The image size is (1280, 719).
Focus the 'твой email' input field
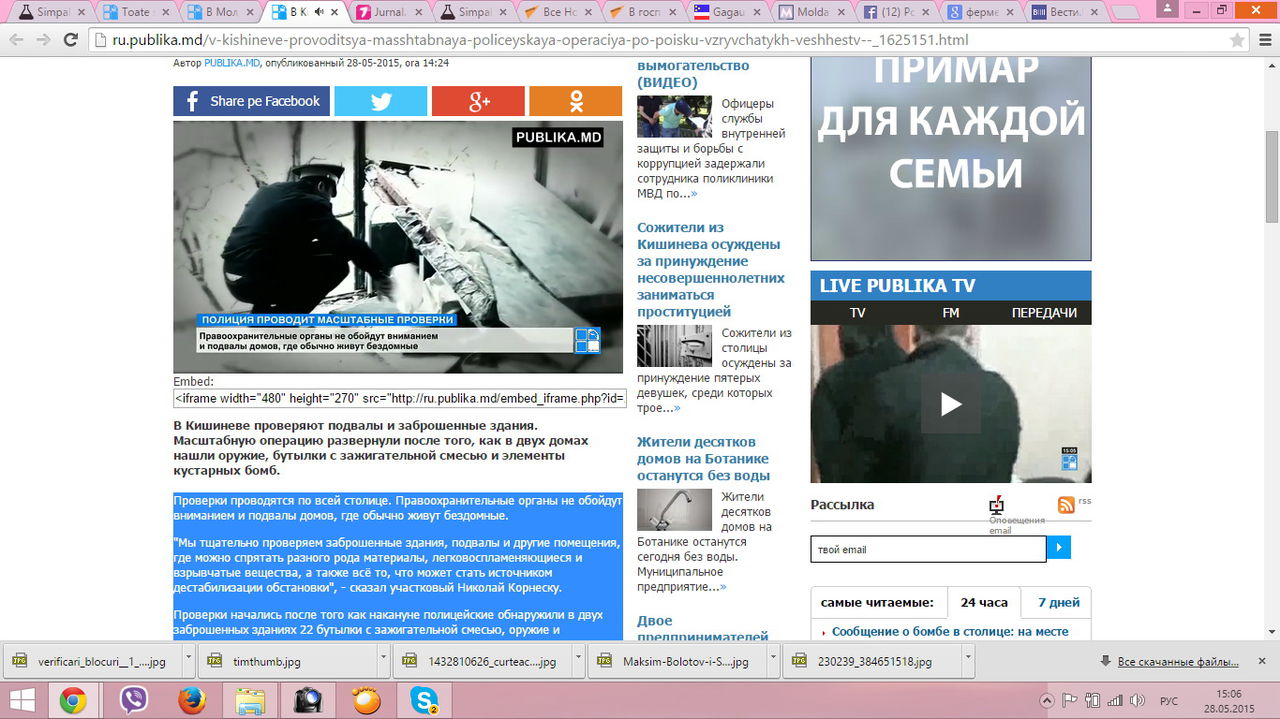tap(928, 549)
